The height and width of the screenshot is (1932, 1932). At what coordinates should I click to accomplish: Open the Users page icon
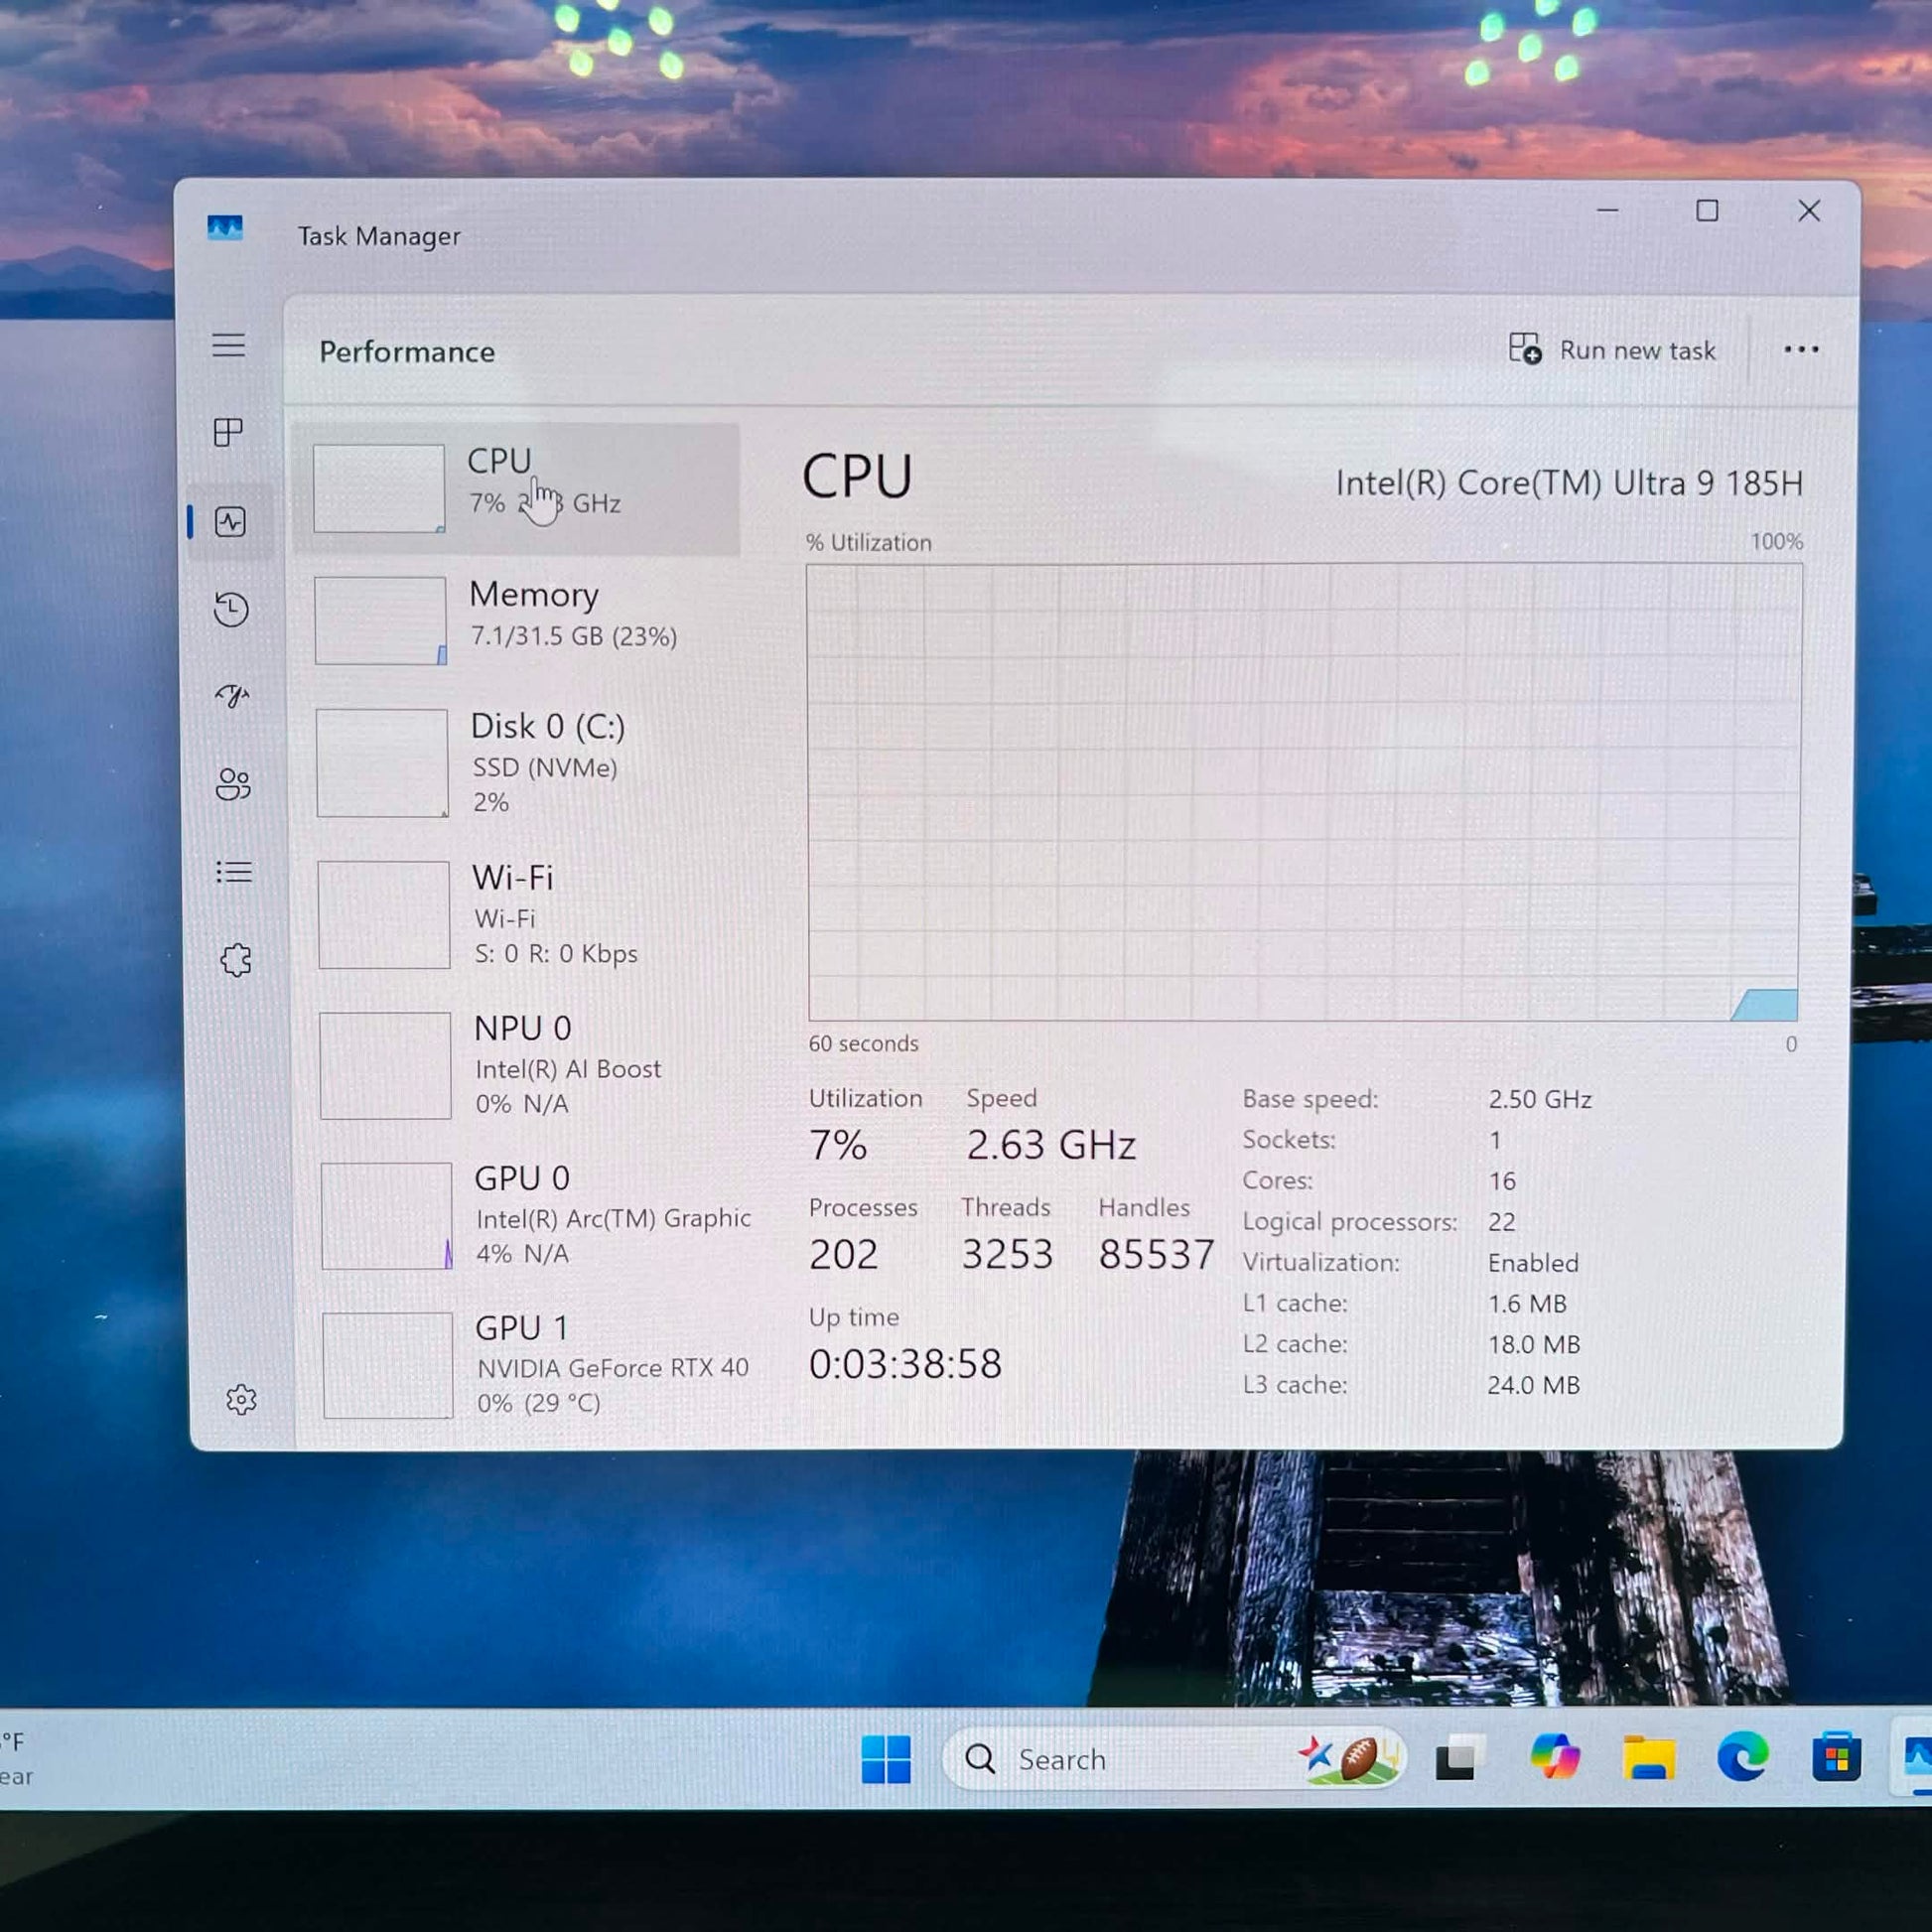pos(233,784)
